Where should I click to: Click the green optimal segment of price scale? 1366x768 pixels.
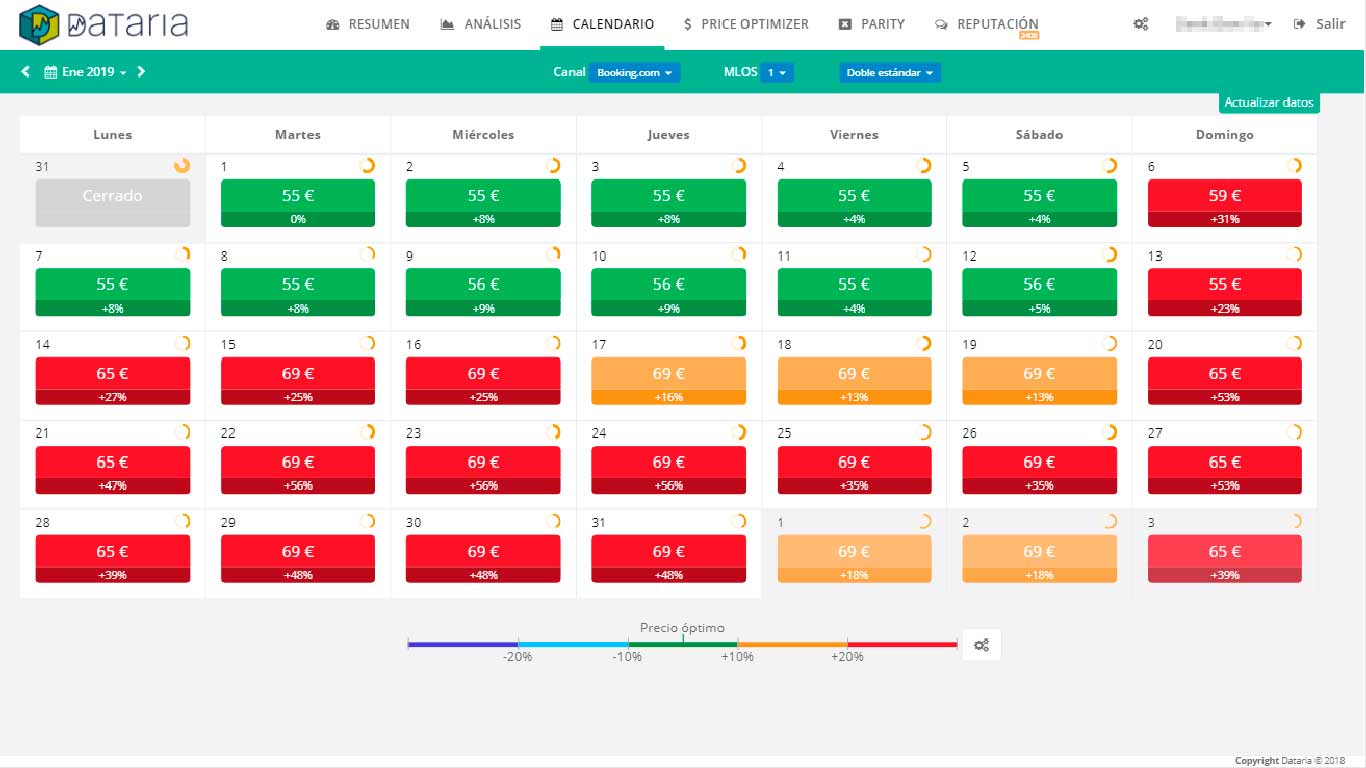click(x=683, y=645)
